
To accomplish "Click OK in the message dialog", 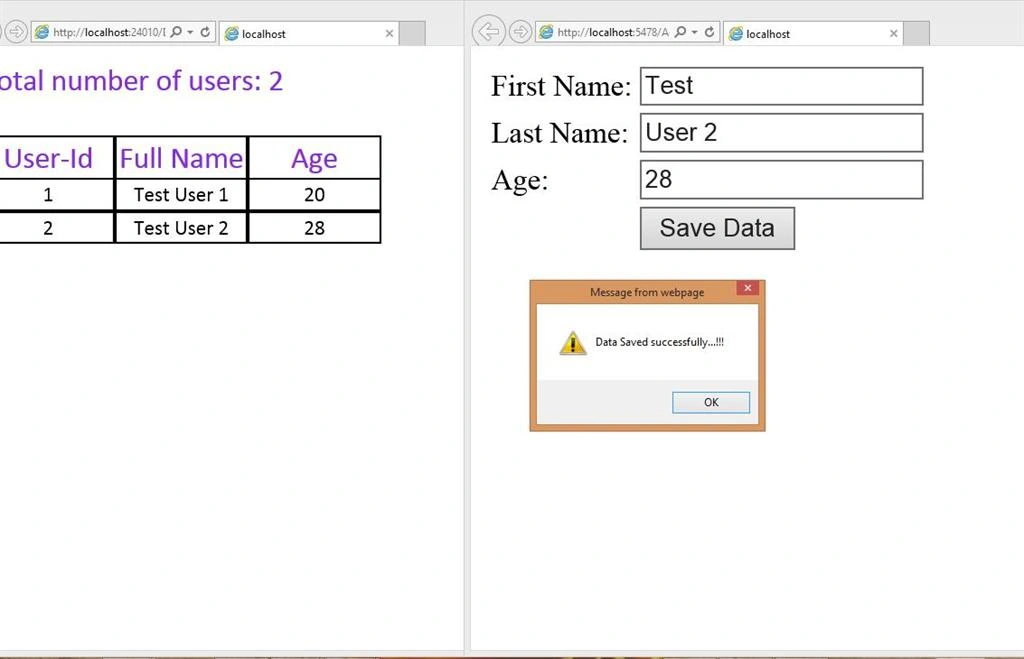I will tap(711, 402).
